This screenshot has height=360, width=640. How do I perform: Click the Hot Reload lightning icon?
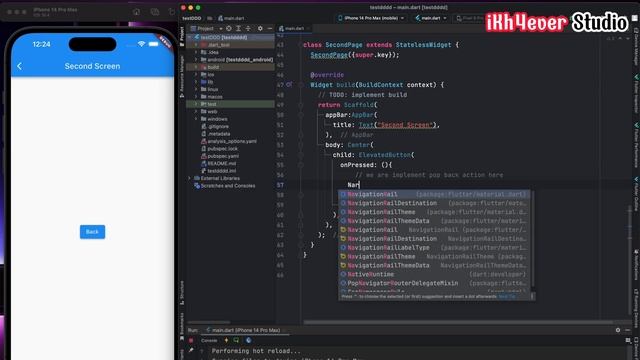[x=226, y=340]
